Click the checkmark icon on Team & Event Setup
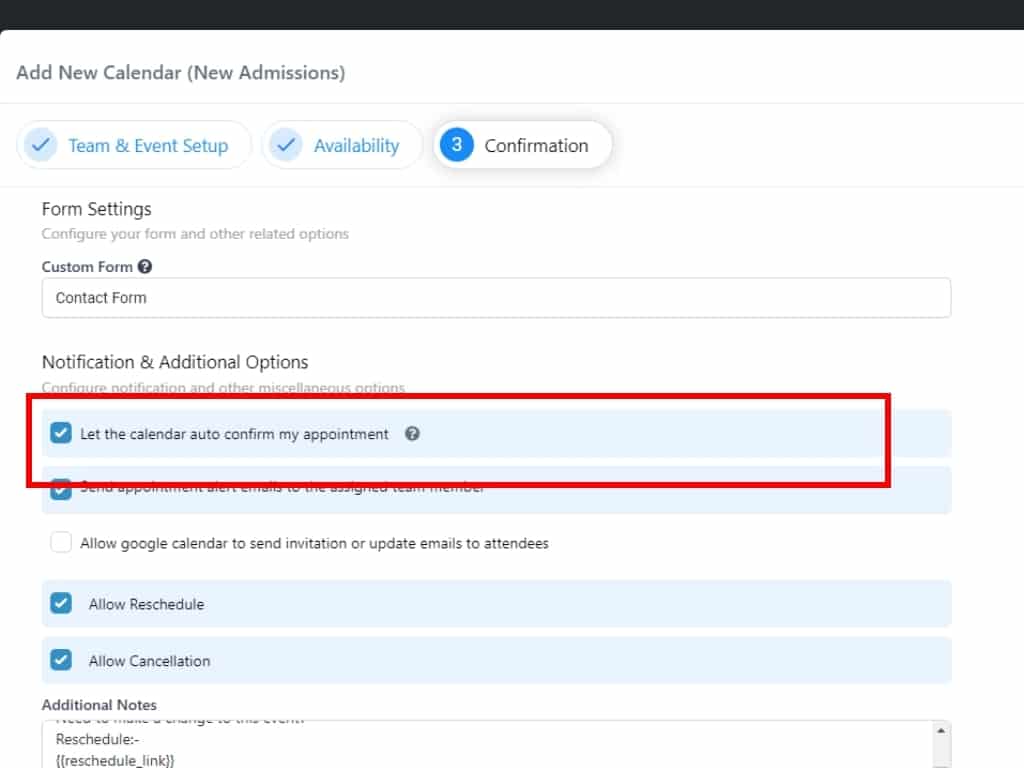The height and width of the screenshot is (768, 1024). pos(41,145)
